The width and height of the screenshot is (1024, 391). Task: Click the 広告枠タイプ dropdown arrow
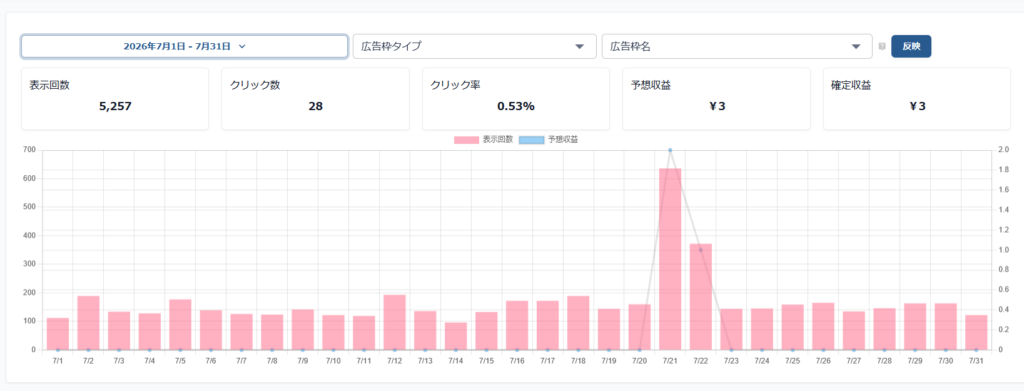pos(579,46)
